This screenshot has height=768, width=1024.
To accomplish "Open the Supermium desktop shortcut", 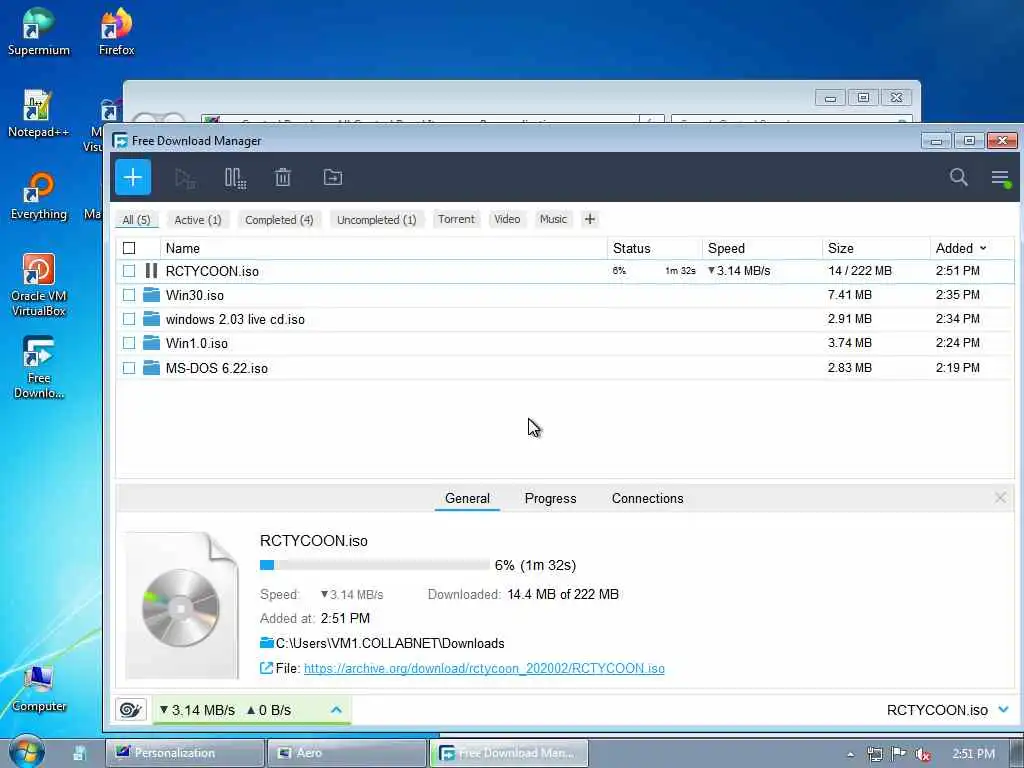I will (x=38, y=31).
